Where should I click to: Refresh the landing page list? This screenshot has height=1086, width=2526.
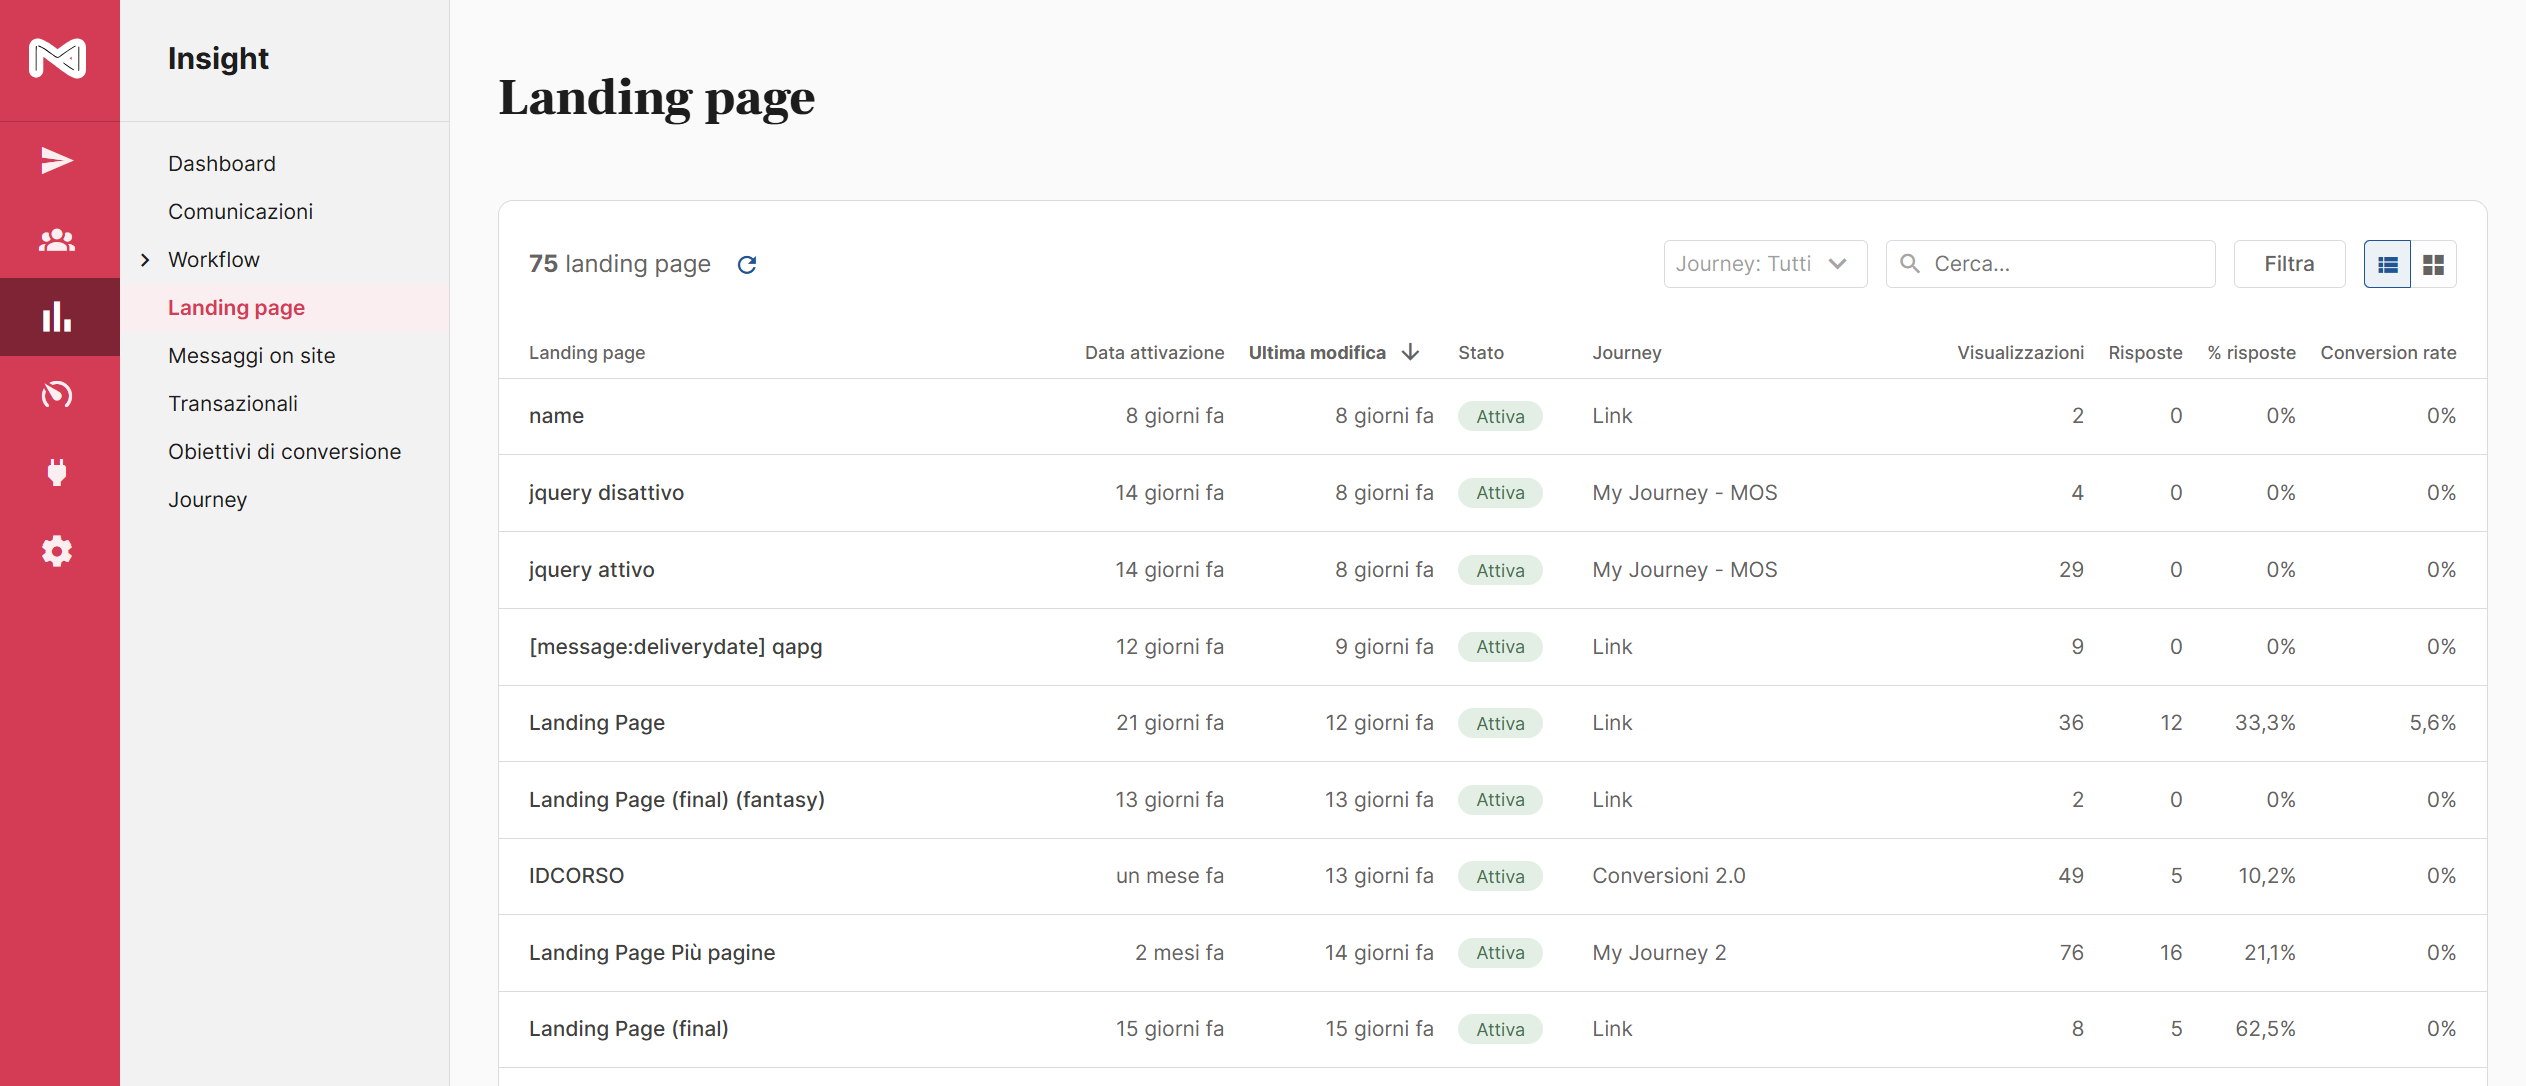tap(747, 265)
